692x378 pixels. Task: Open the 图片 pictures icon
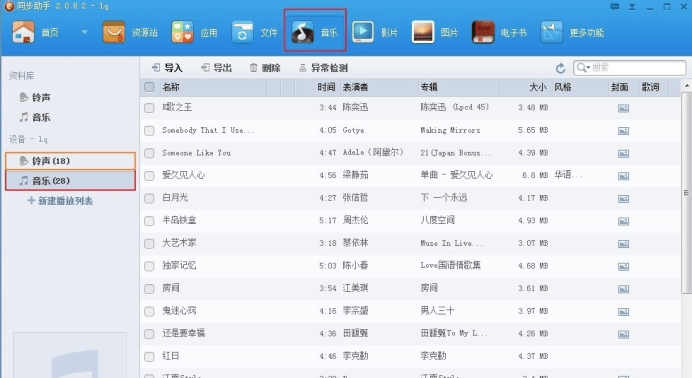423,32
